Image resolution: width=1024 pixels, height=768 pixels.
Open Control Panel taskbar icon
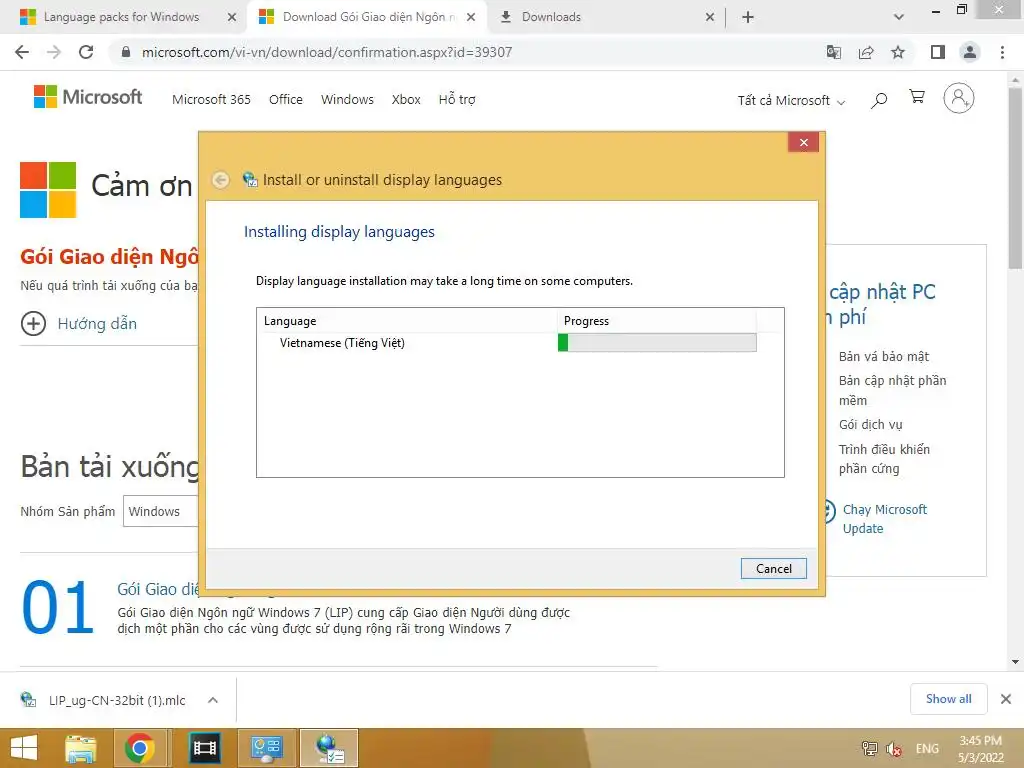click(266, 748)
